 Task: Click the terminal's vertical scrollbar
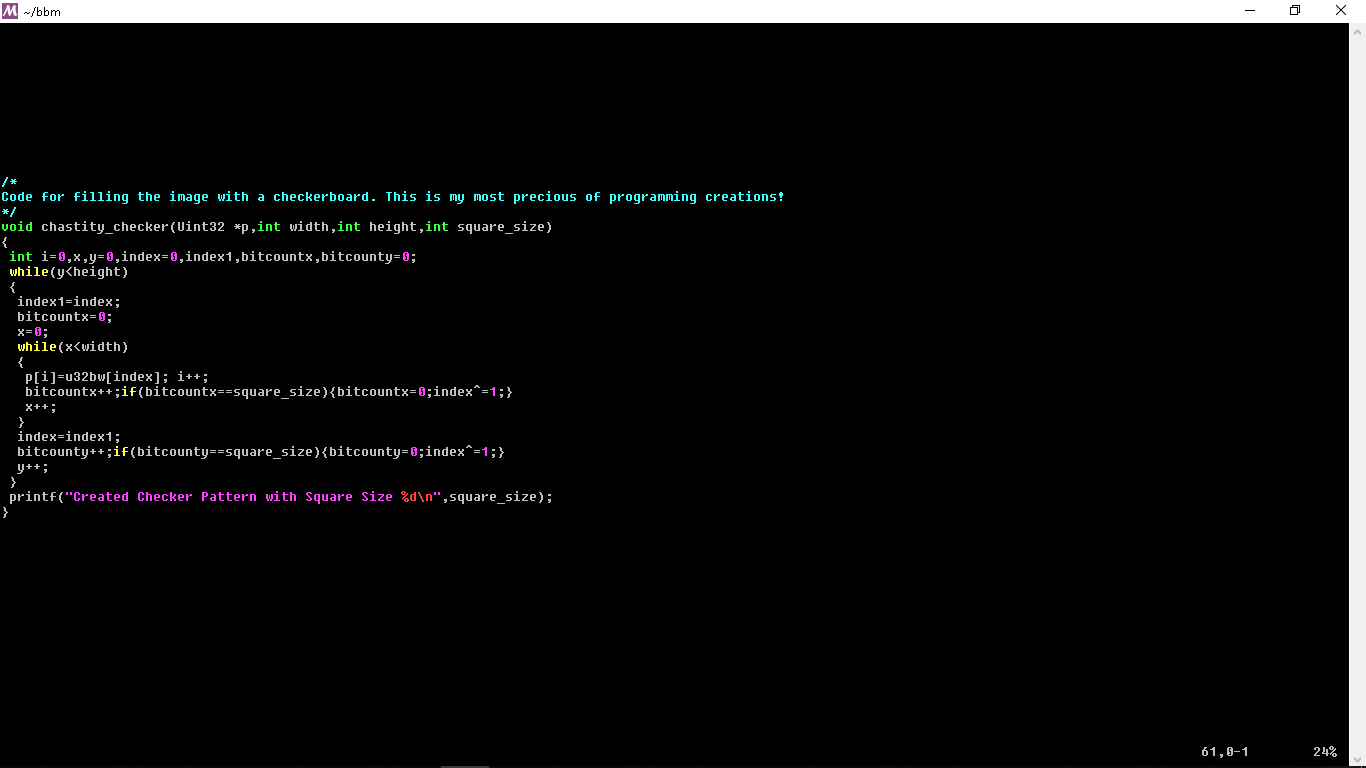pyautogui.click(x=1357, y=395)
